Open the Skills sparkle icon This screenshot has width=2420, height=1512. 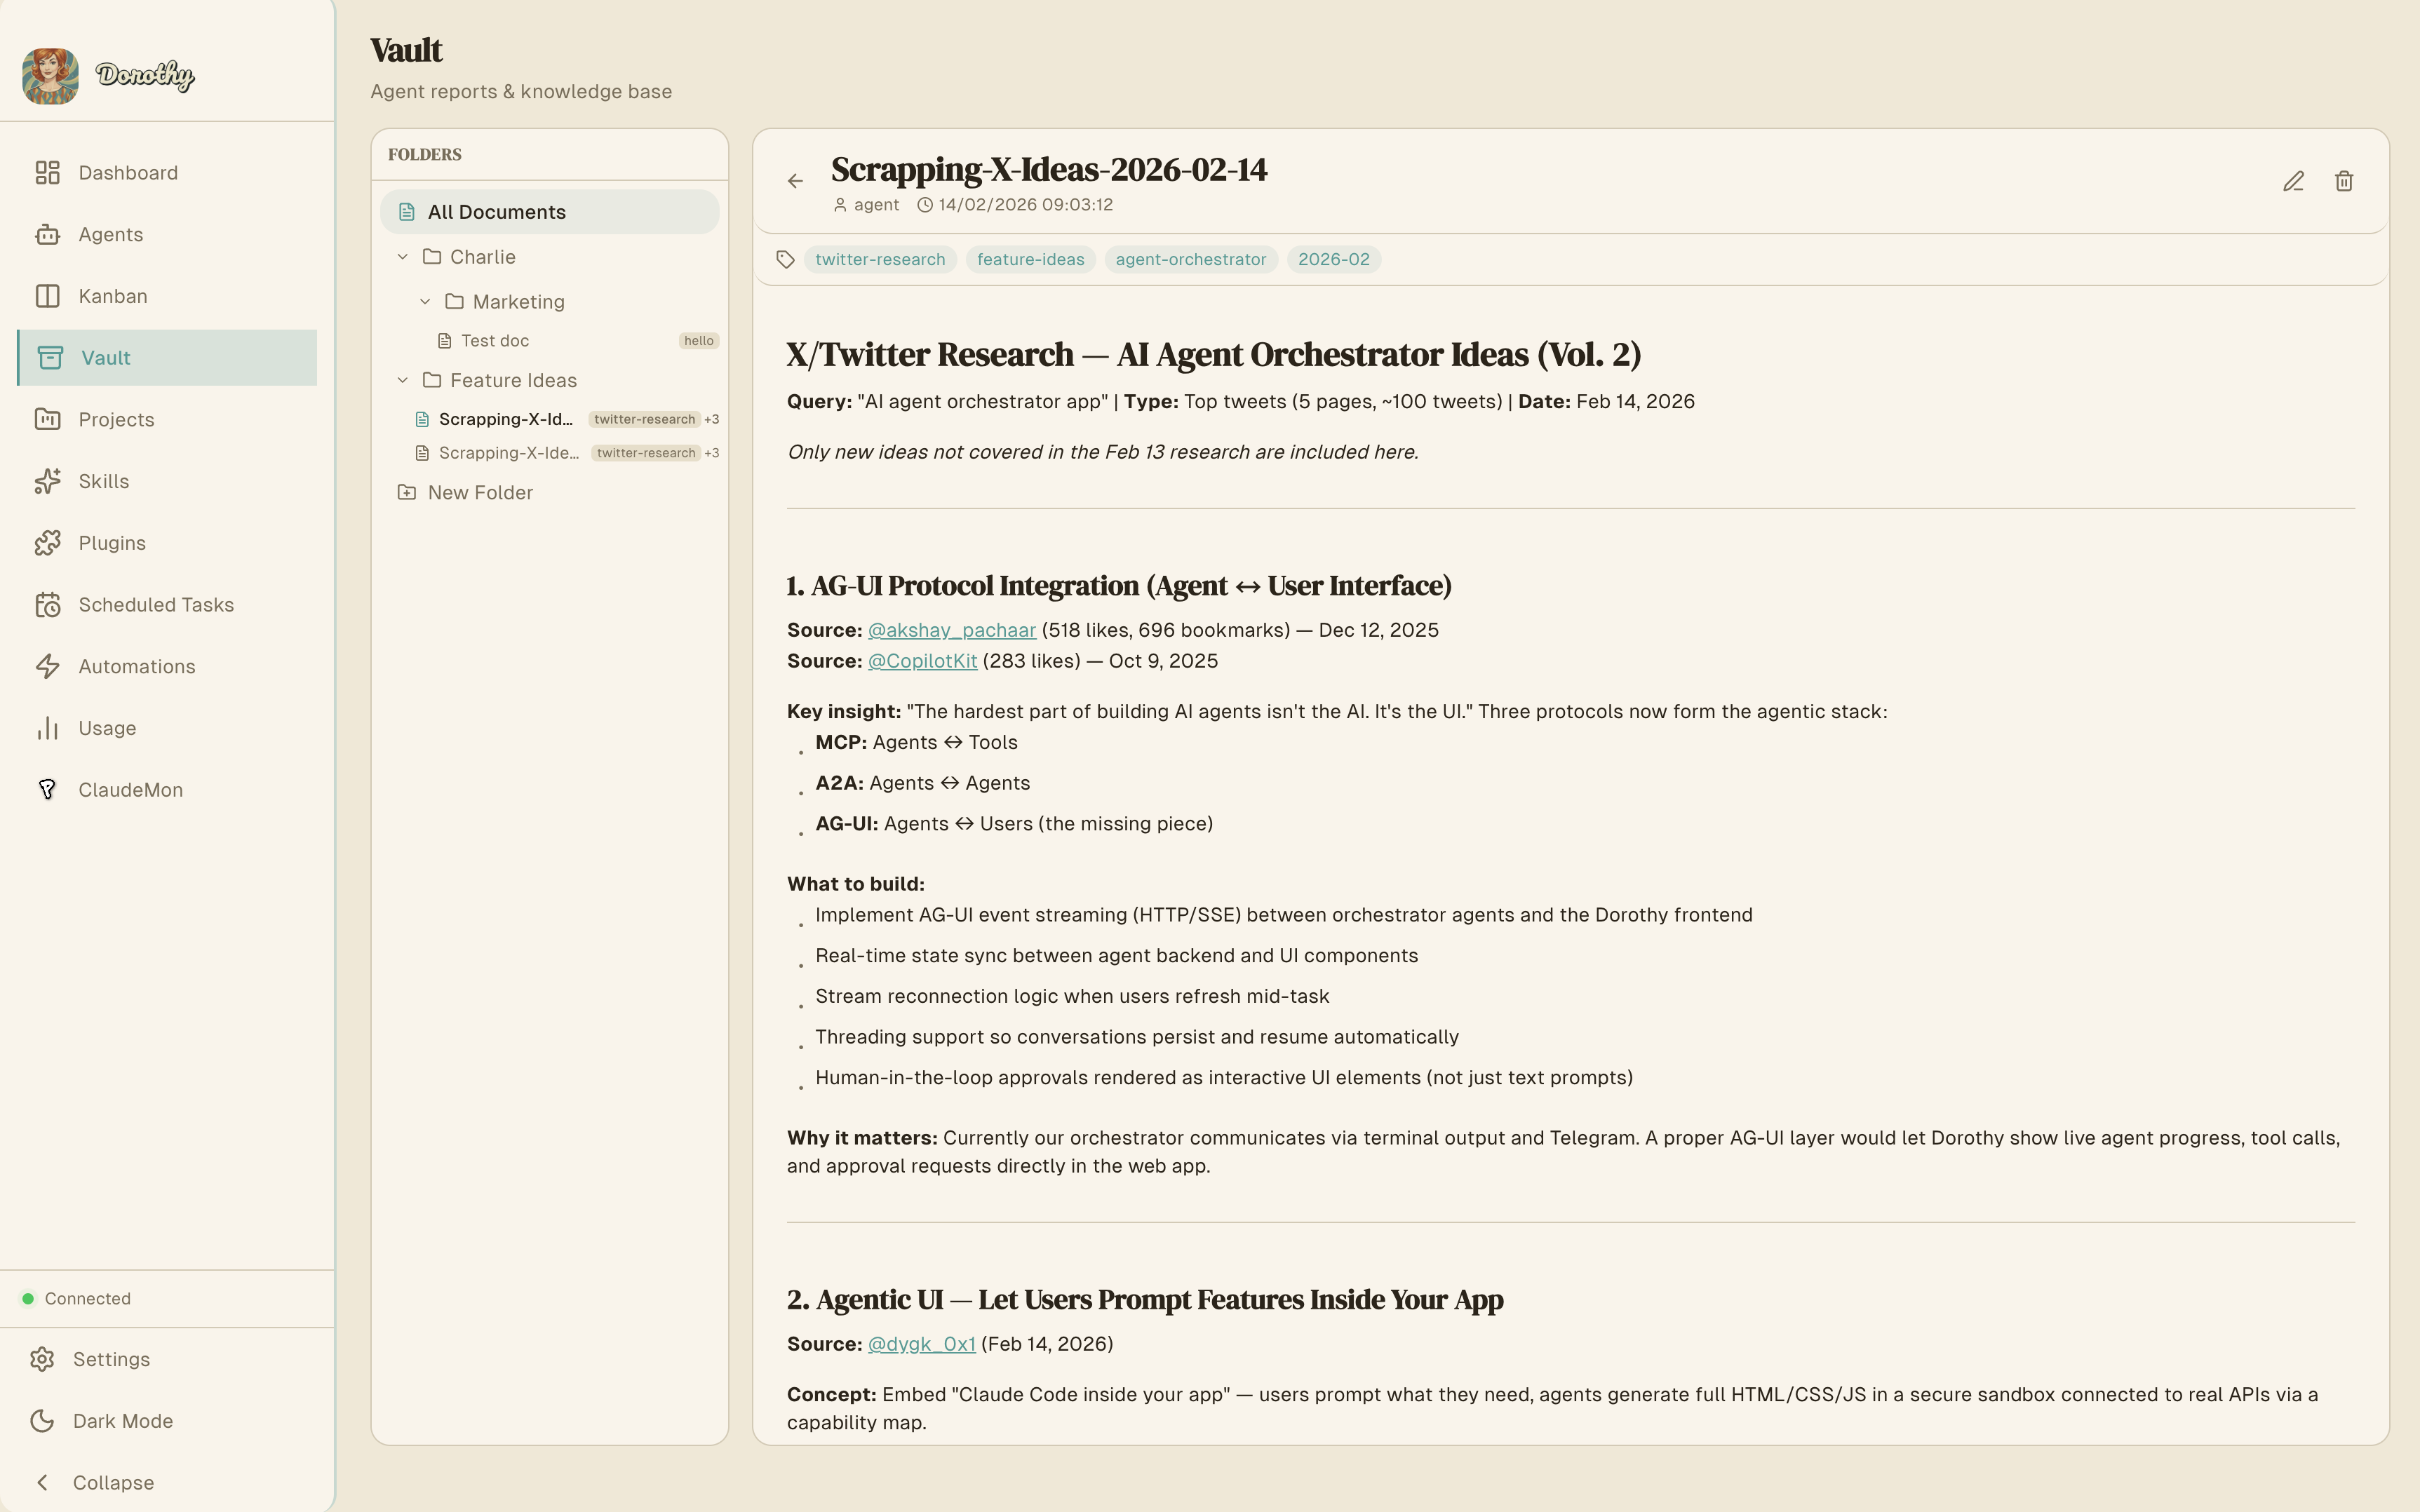(47, 481)
